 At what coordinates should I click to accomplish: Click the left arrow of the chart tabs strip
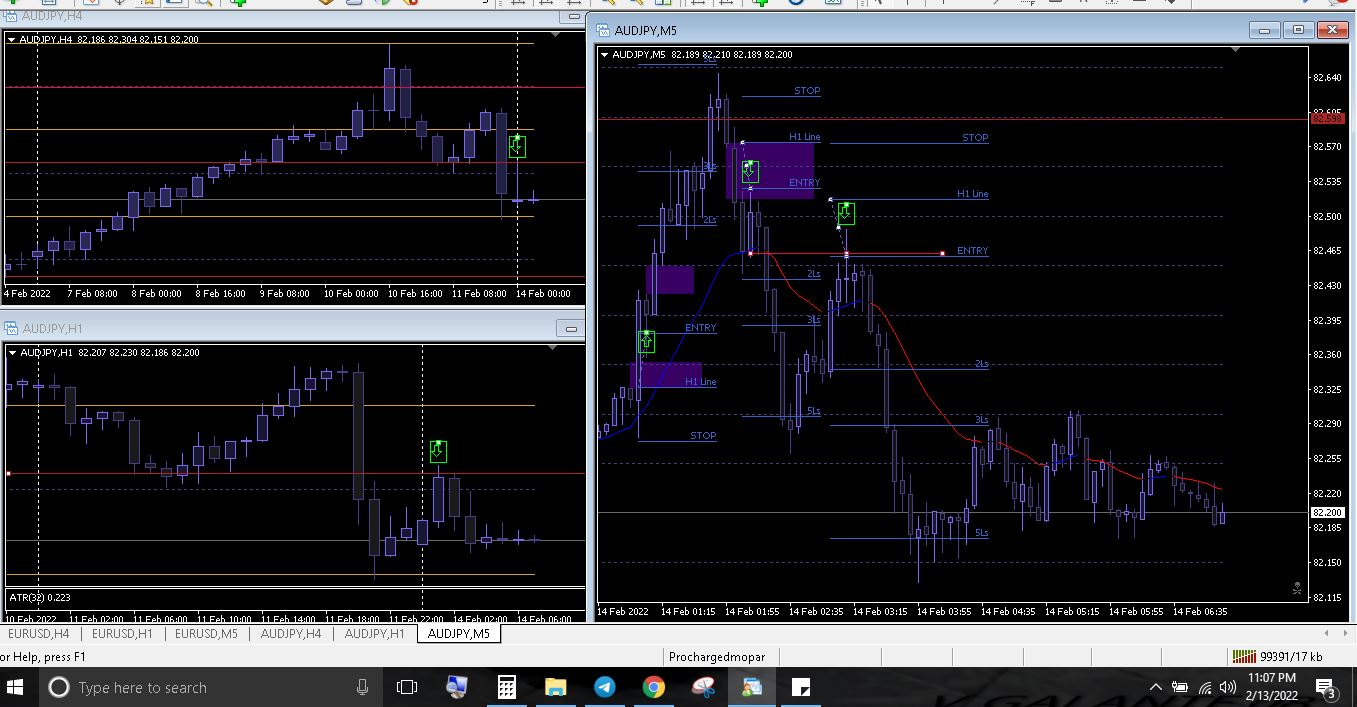[1327, 633]
